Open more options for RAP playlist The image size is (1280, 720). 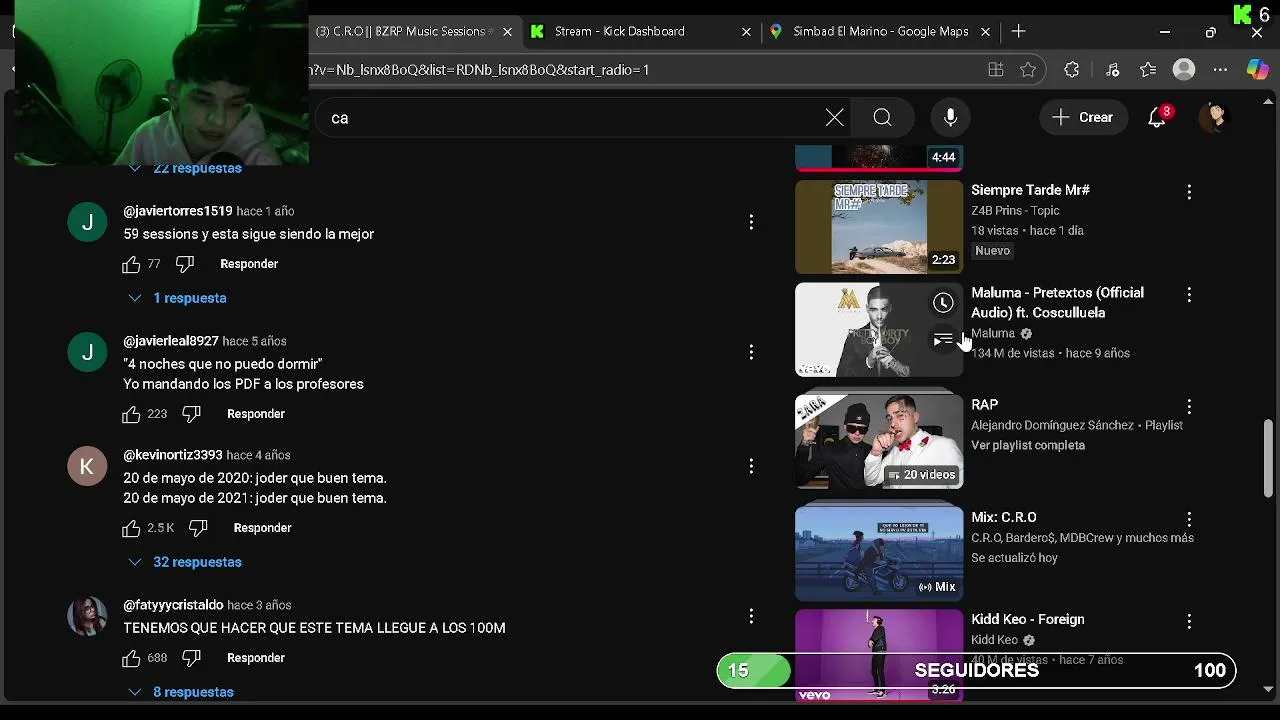[1189, 407]
